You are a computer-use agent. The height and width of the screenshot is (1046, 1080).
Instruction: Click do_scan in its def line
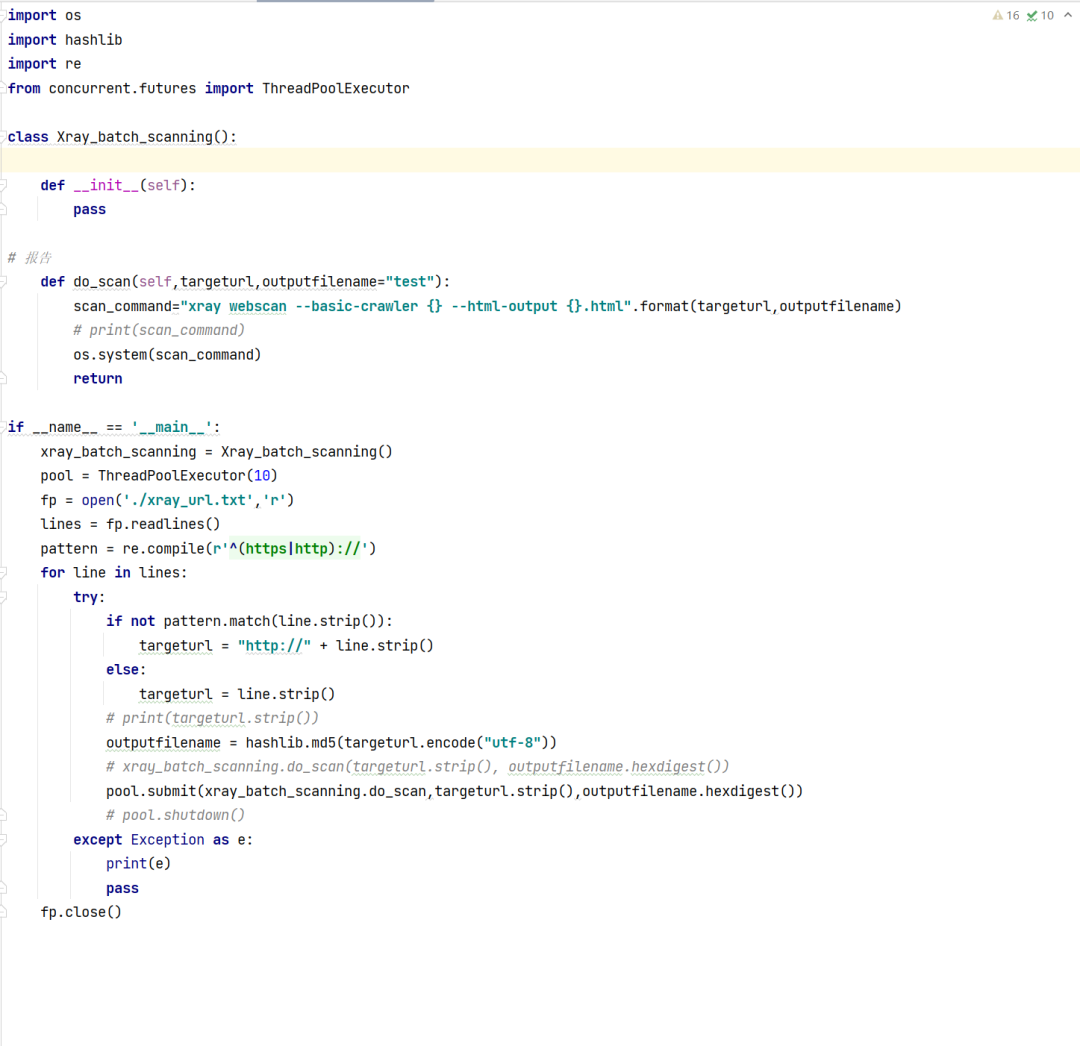(x=102, y=282)
